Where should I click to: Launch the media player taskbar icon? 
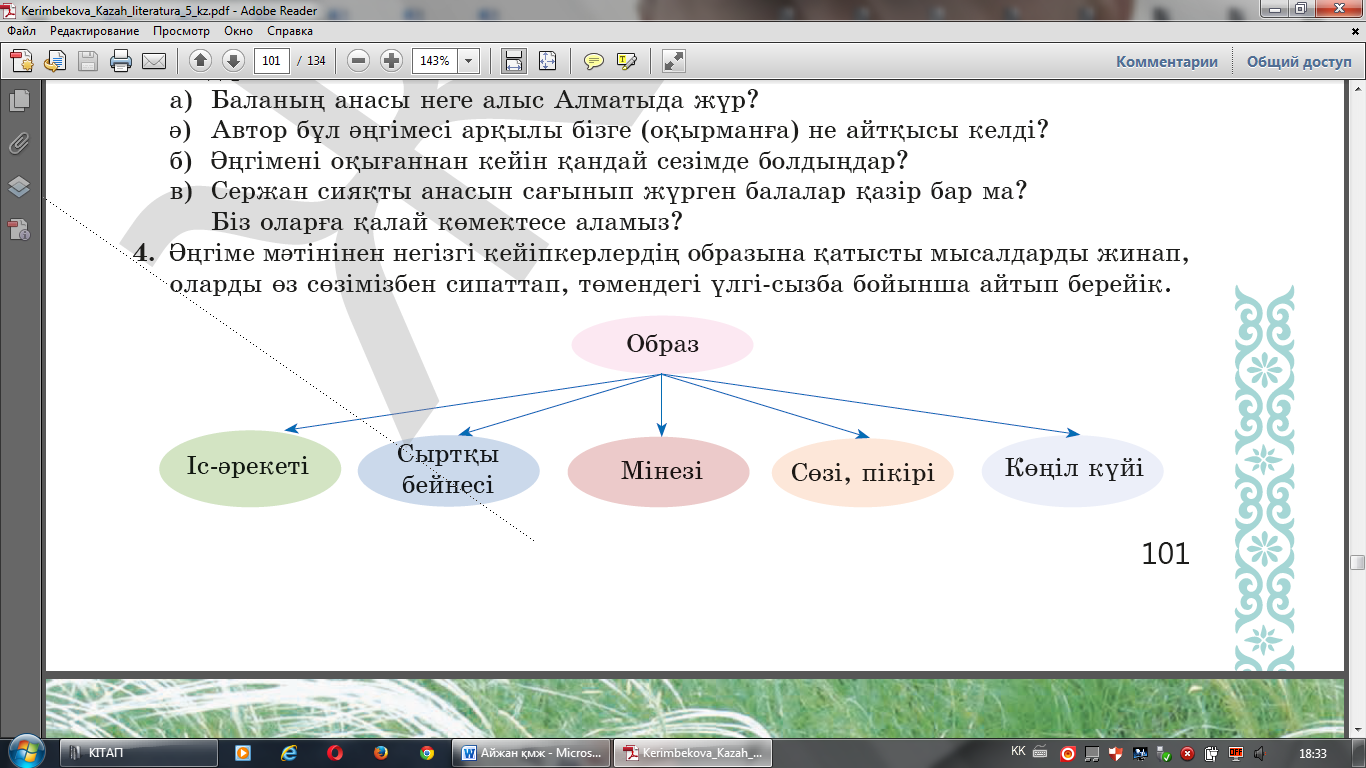click(242, 752)
